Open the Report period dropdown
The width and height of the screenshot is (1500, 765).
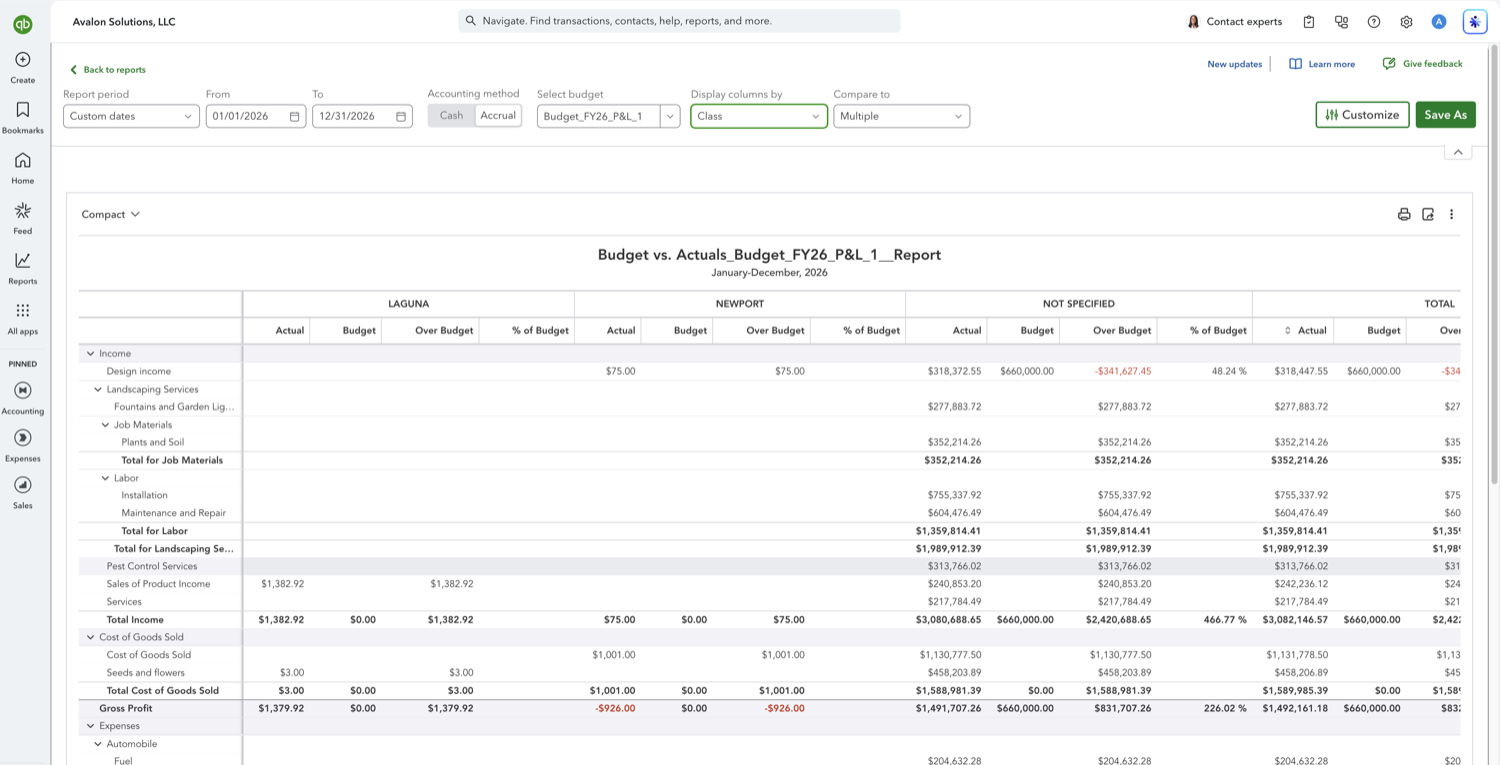pyautogui.click(x=131, y=116)
